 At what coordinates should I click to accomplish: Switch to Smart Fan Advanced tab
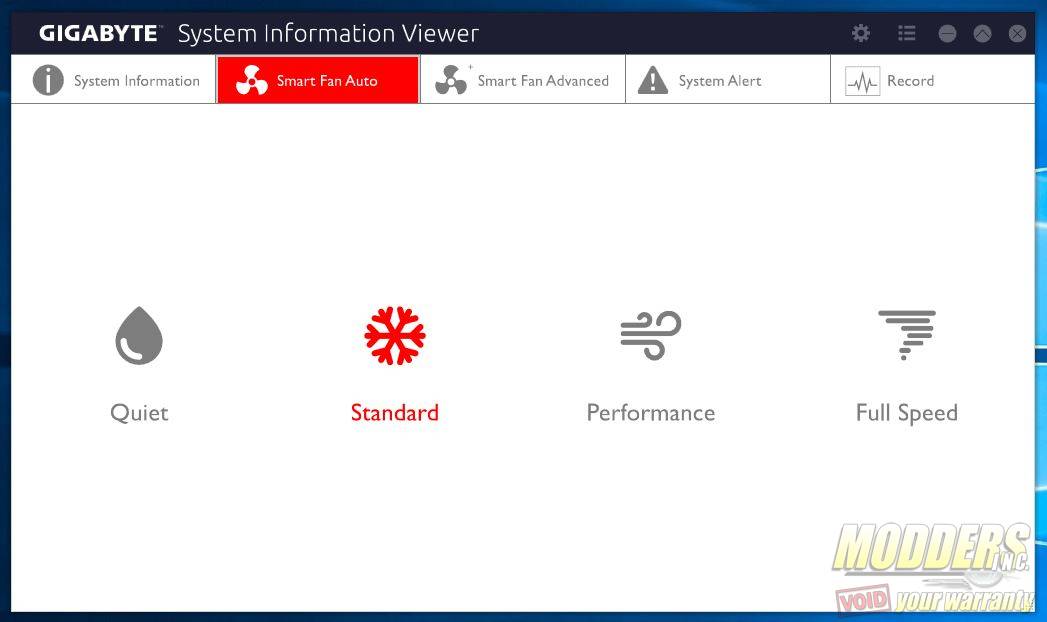(523, 80)
